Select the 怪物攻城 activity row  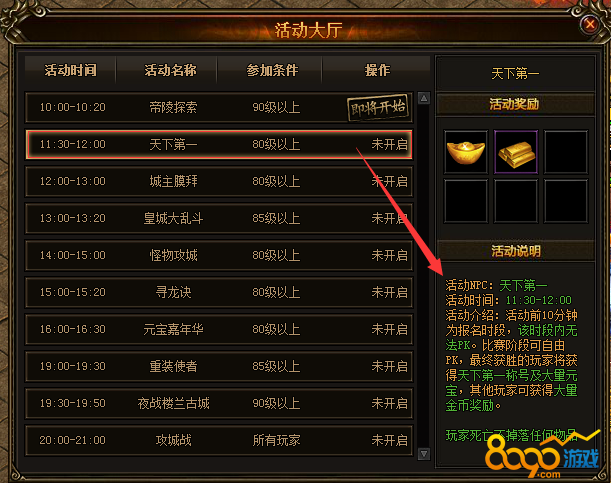tap(219, 255)
